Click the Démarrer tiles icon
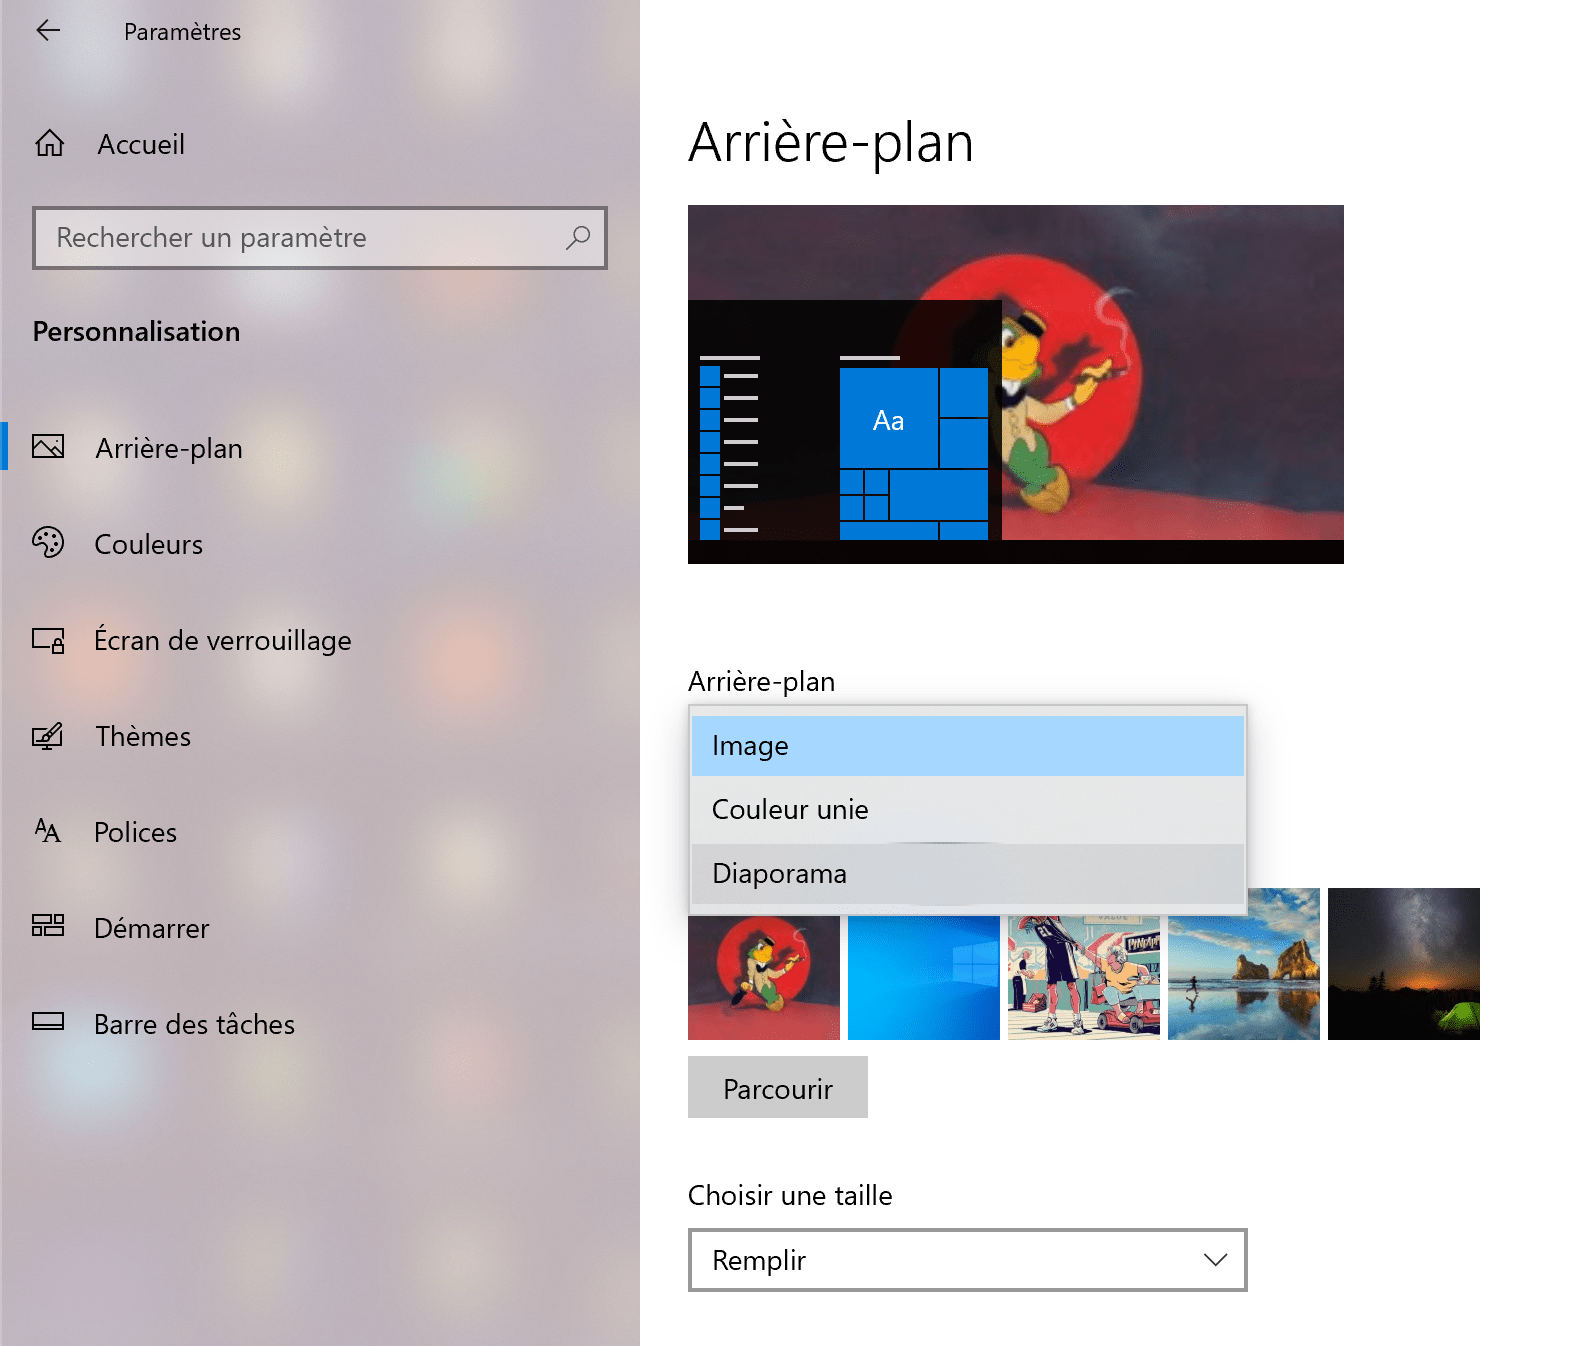Viewport: 1596px width, 1346px height. click(48, 926)
